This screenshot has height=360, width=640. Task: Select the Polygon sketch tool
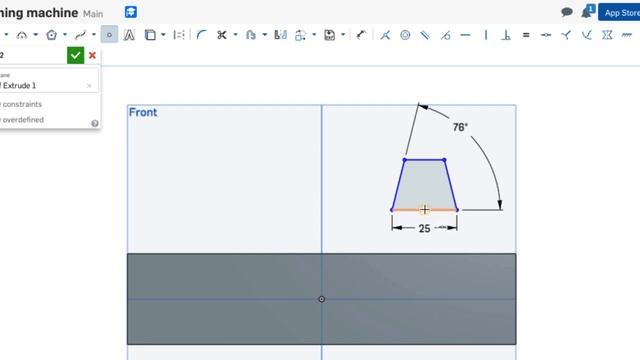(x=51, y=35)
